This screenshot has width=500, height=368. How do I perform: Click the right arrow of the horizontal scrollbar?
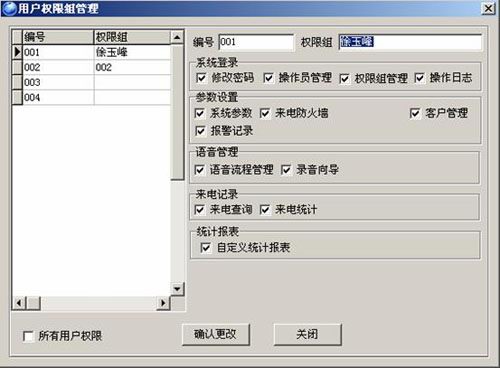163,303
